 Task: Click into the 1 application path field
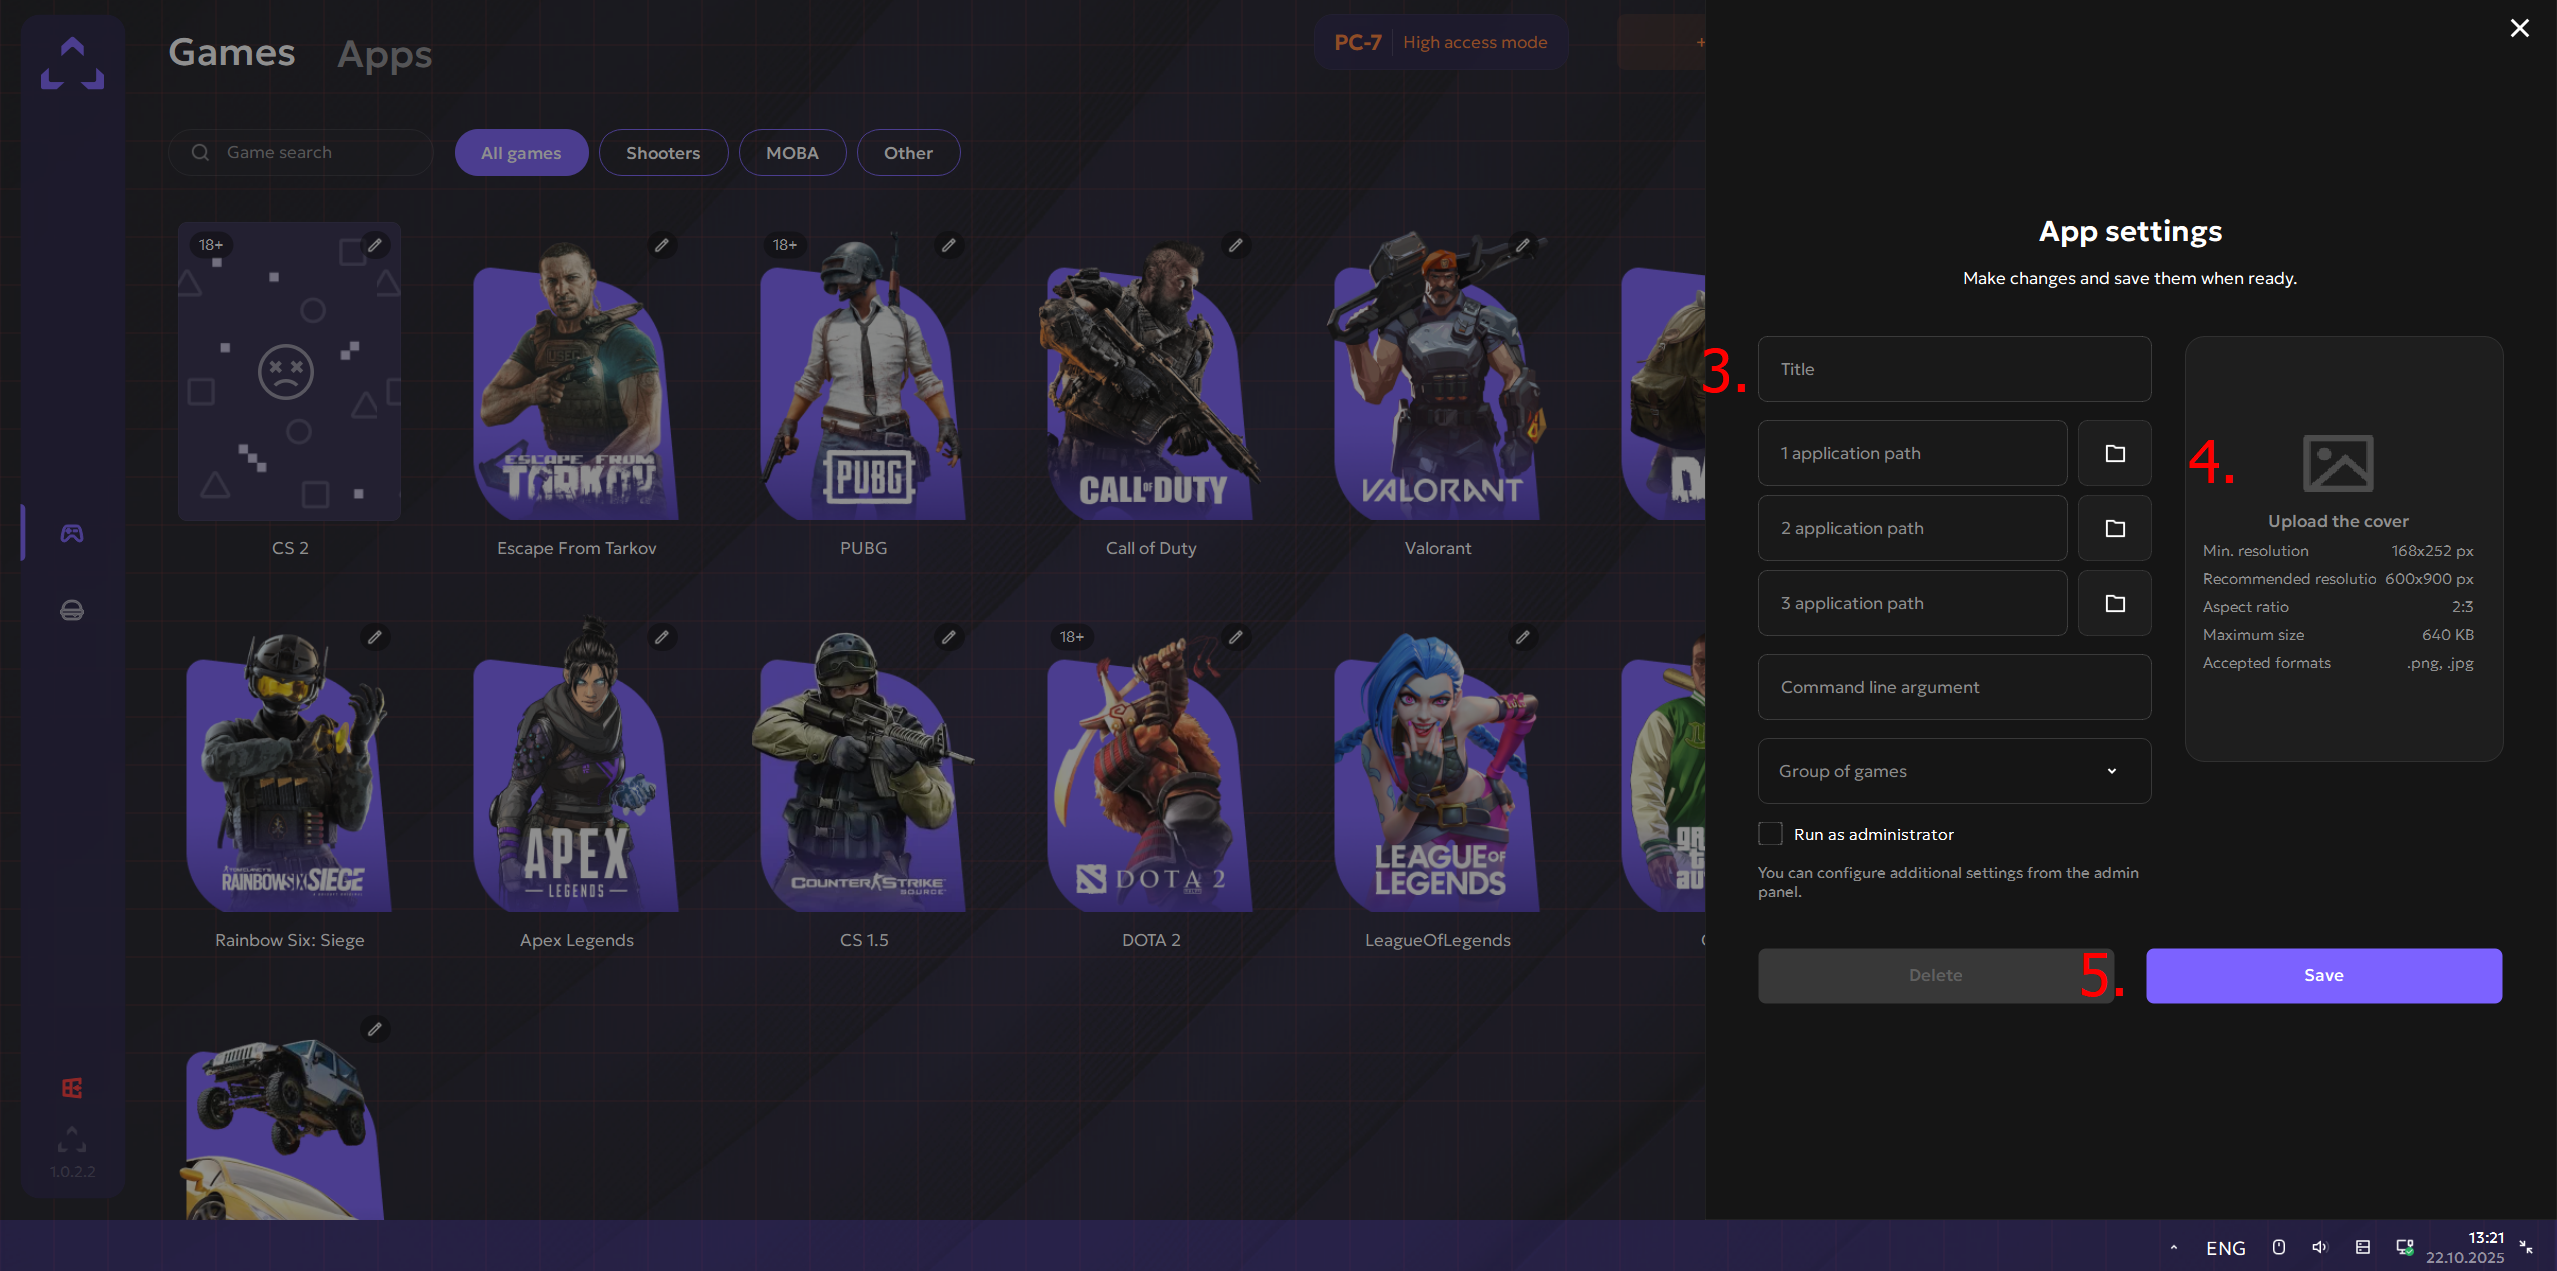click(x=1913, y=453)
